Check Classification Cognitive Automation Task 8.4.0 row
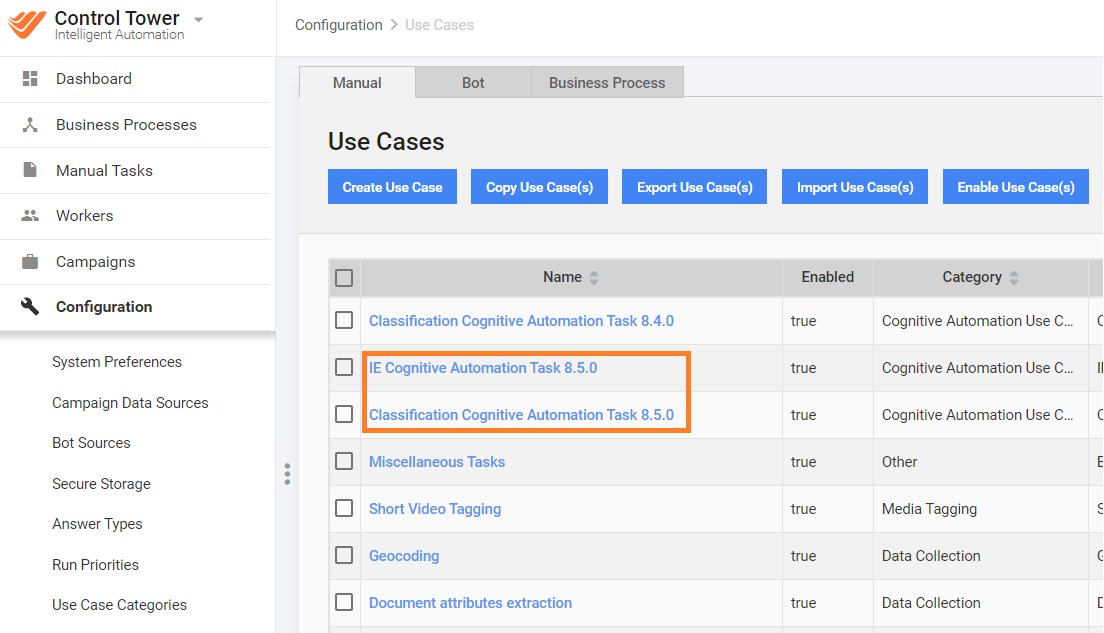The height and width of the screenshot is (633, 1104). (344, 320)
